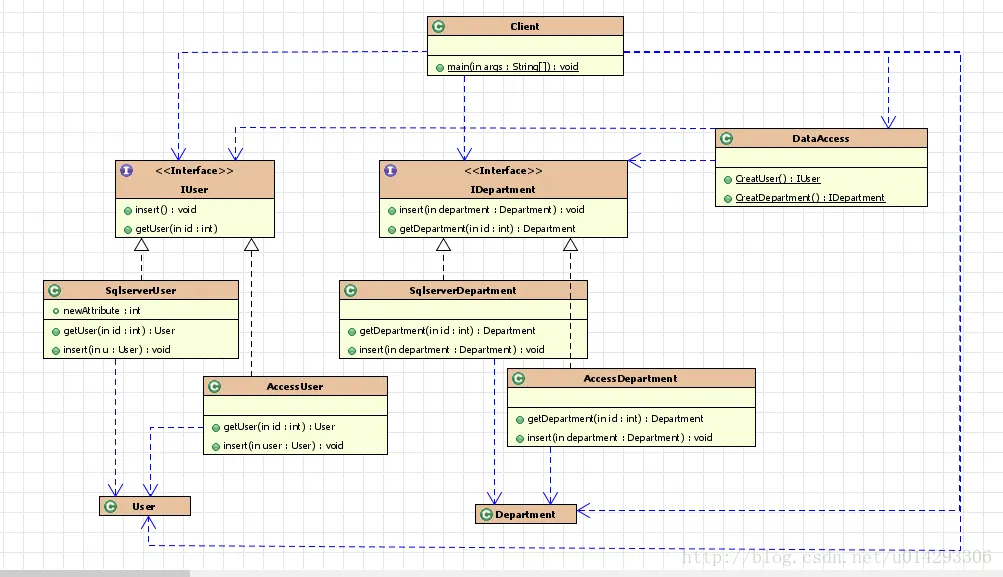
Task: Select the Department class box
Action: point(526,514)
